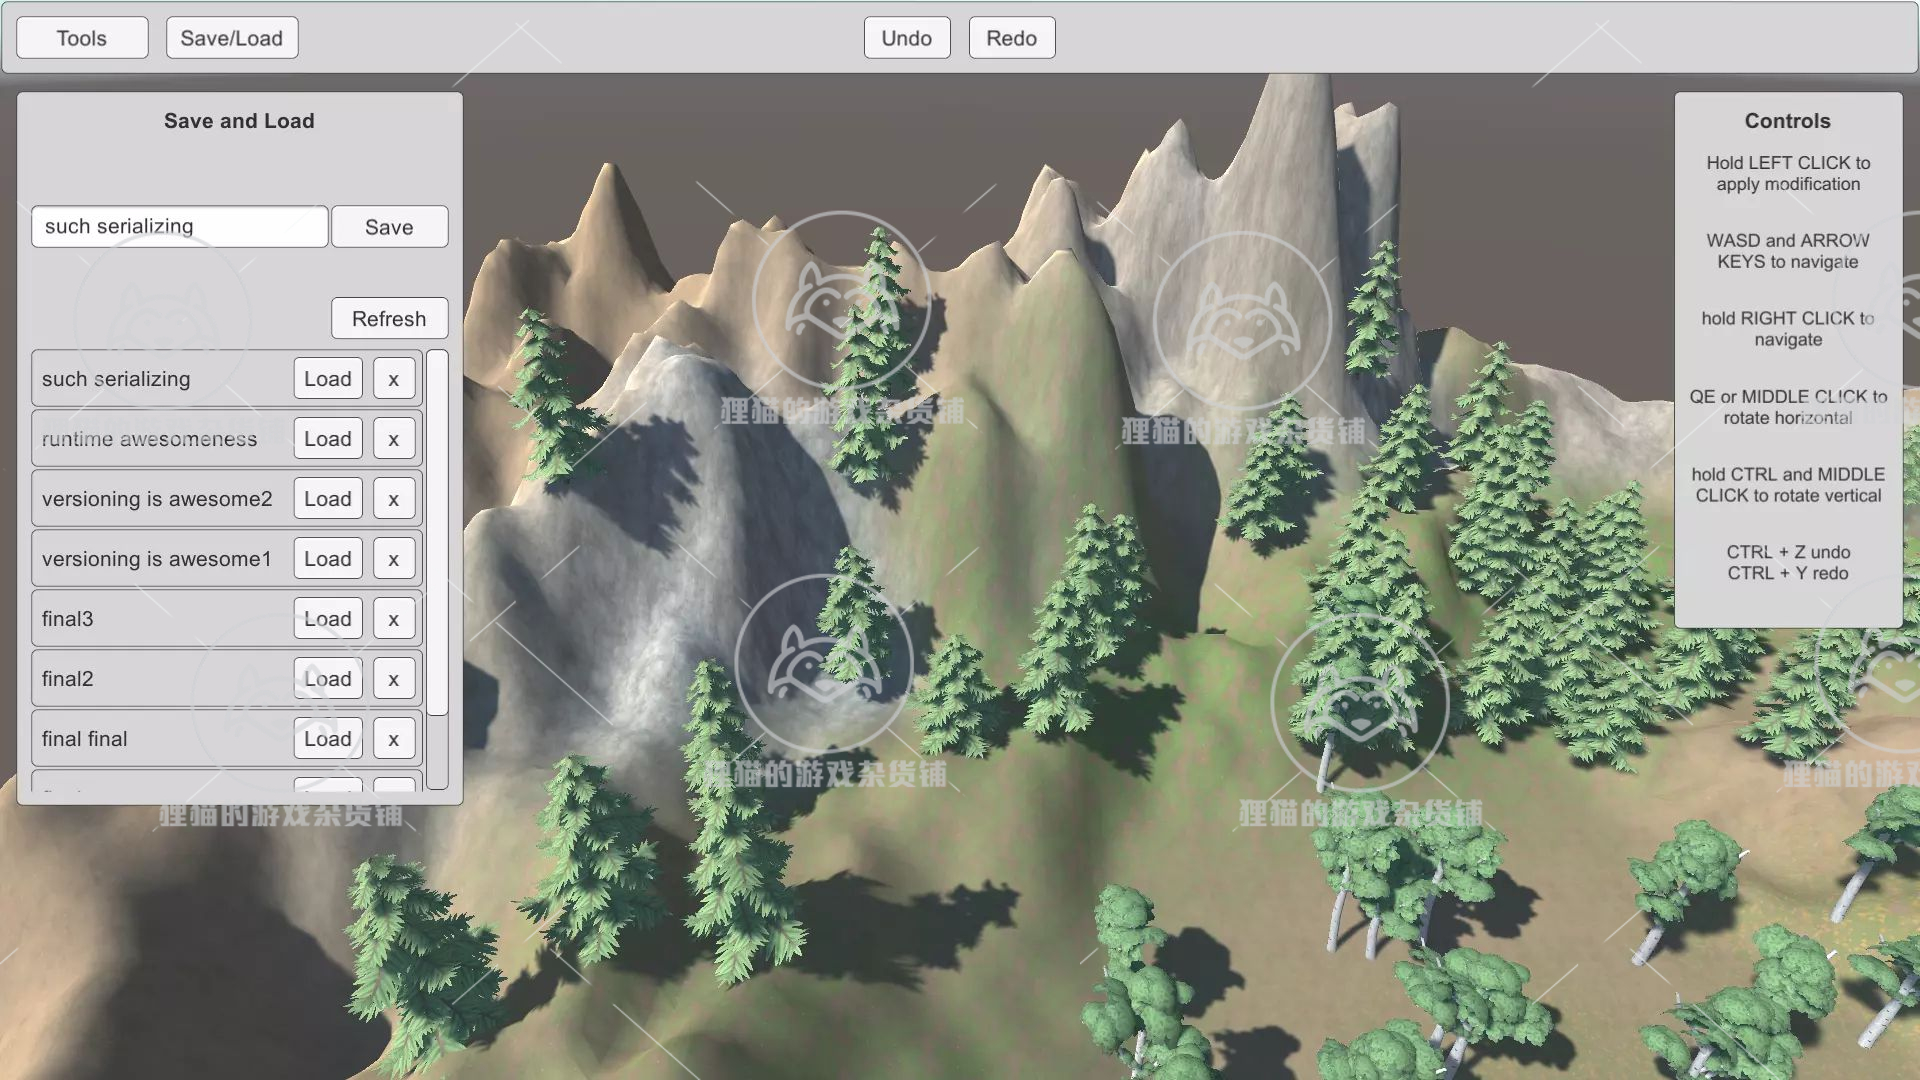
Task: Open the Tools menu
Action: 82,38
